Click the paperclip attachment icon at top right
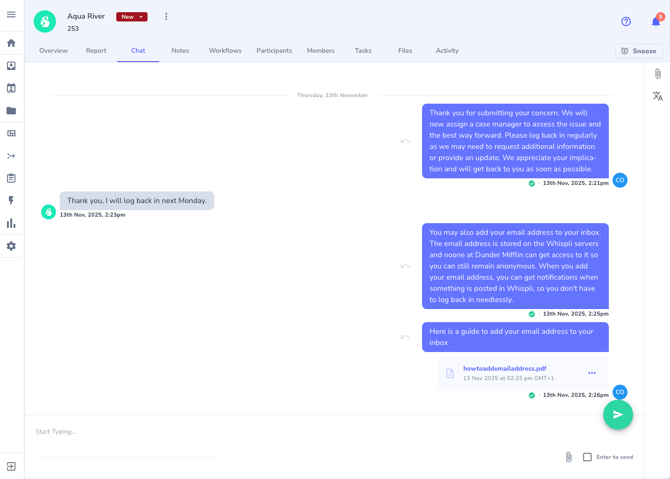 click(657, 74)
